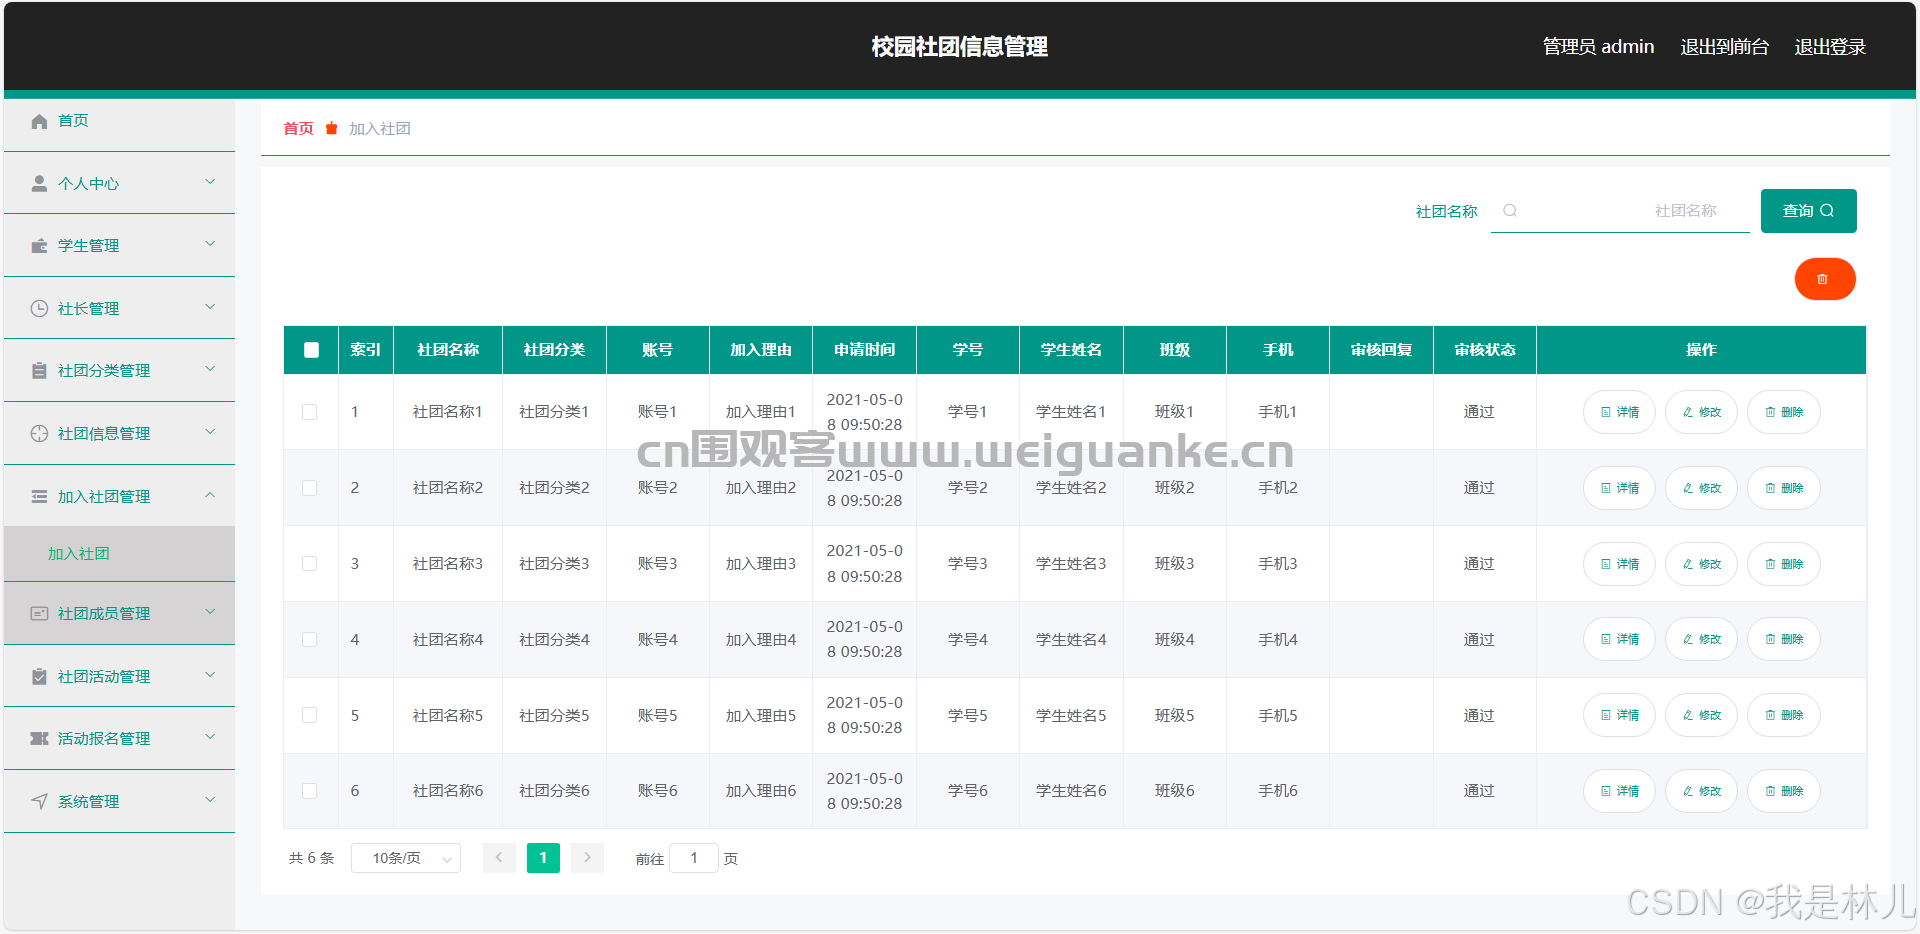
Task: Click 修改 button on row 社团名称2
Action: 1700,488
